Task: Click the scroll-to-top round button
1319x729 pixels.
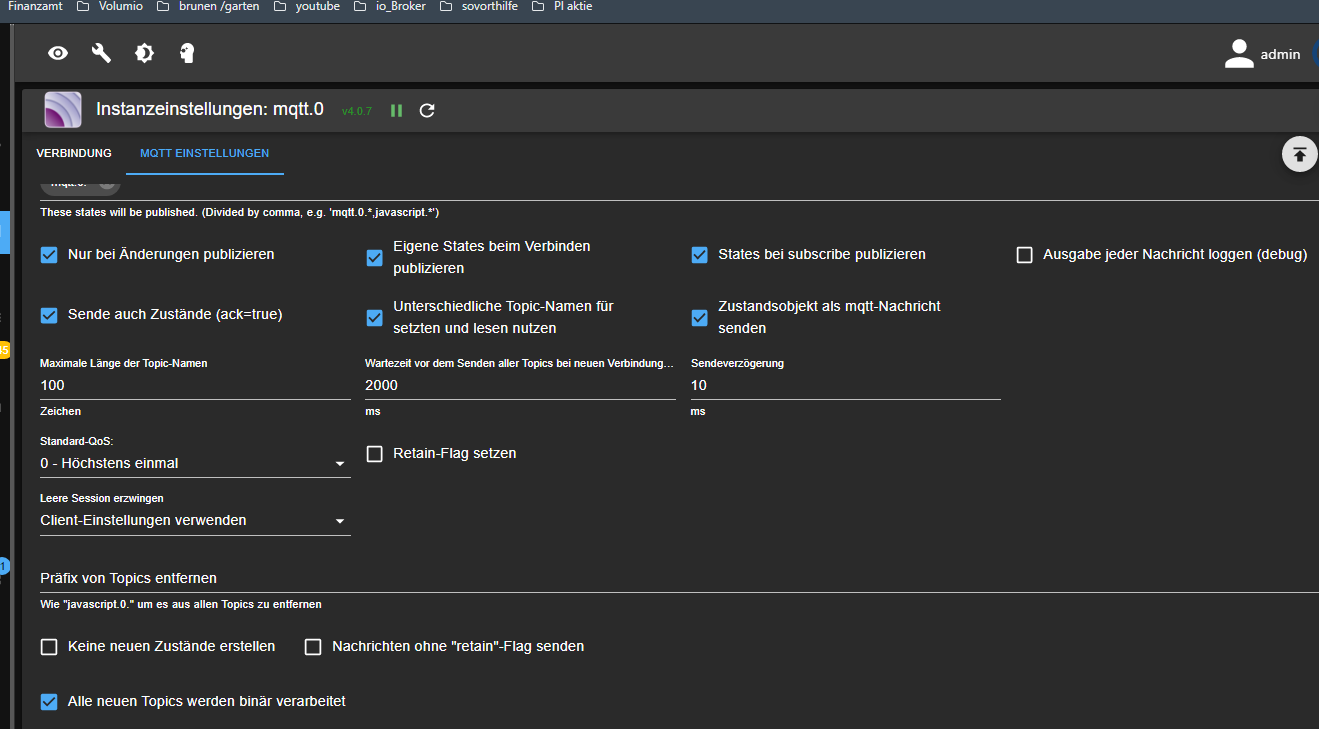Action: tap(1299, 154)
